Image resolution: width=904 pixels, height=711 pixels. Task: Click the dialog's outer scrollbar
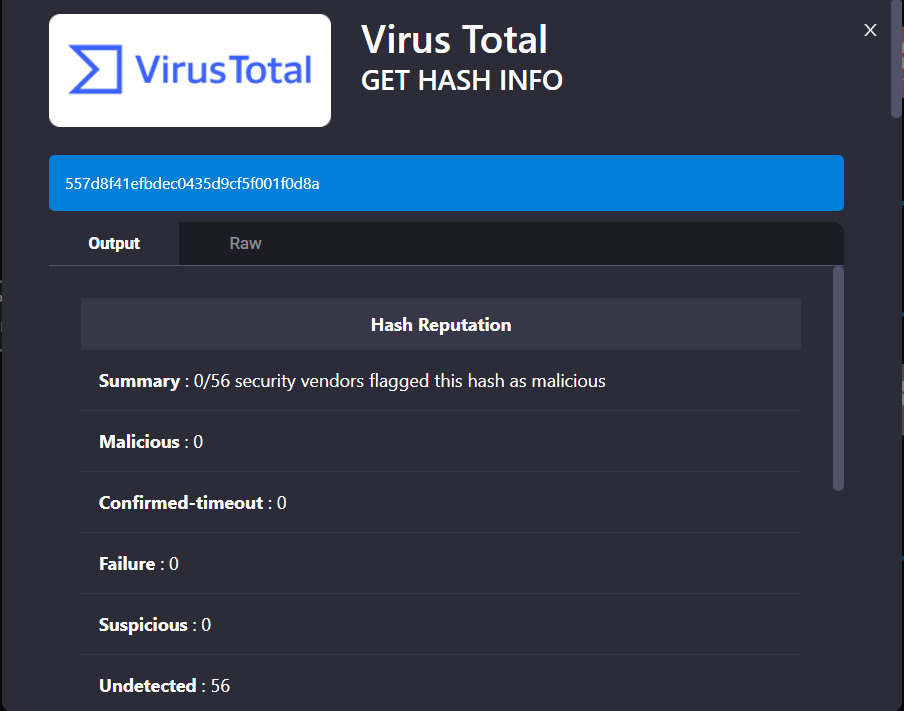click(x=897, y=58)
